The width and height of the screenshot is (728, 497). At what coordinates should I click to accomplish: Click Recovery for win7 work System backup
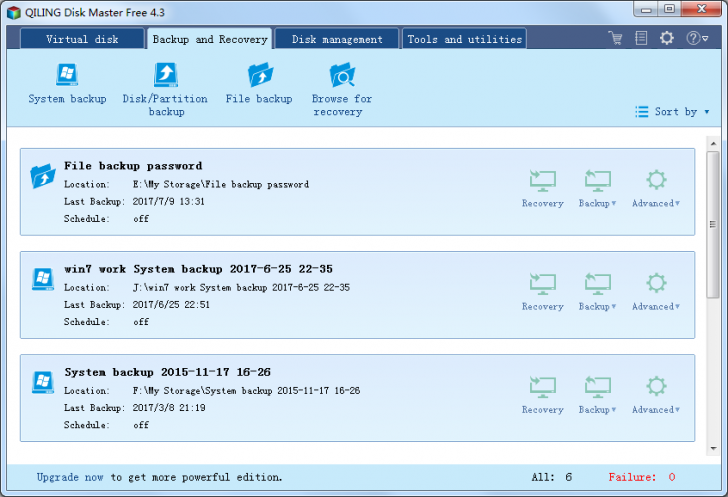(x=542, y=292)
